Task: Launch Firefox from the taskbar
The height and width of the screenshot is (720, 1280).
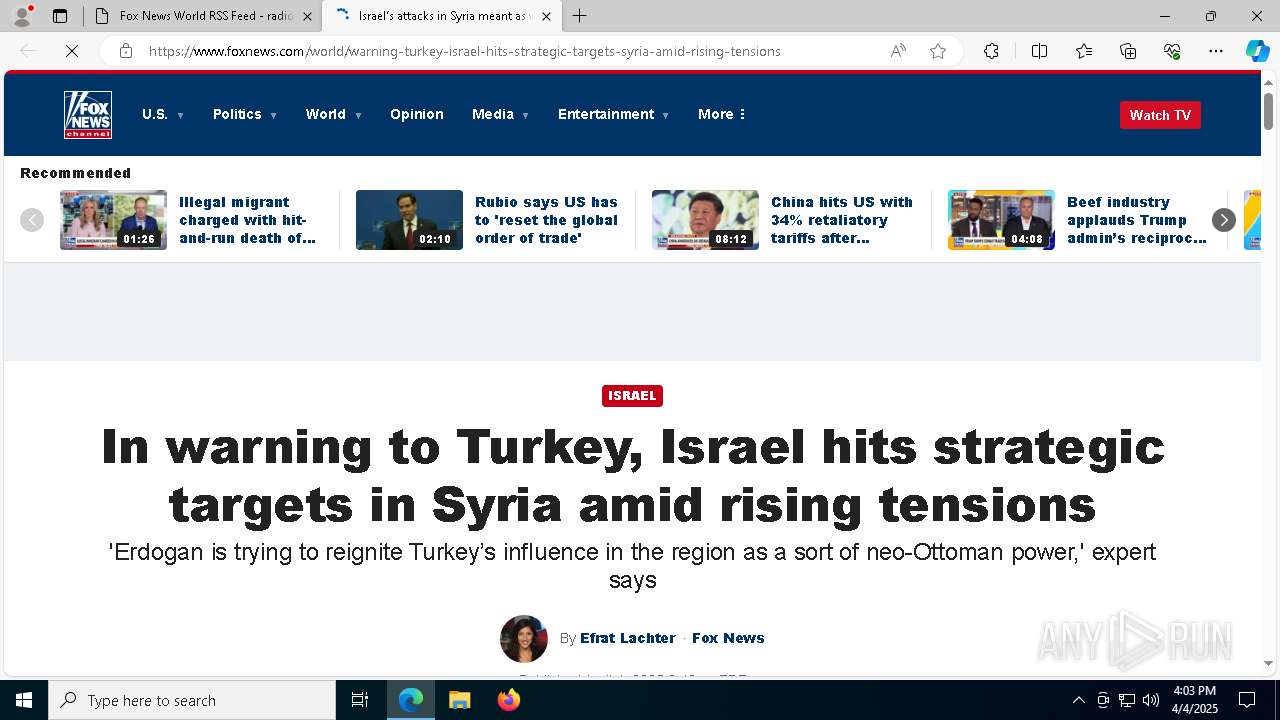Action: [508, 700]
